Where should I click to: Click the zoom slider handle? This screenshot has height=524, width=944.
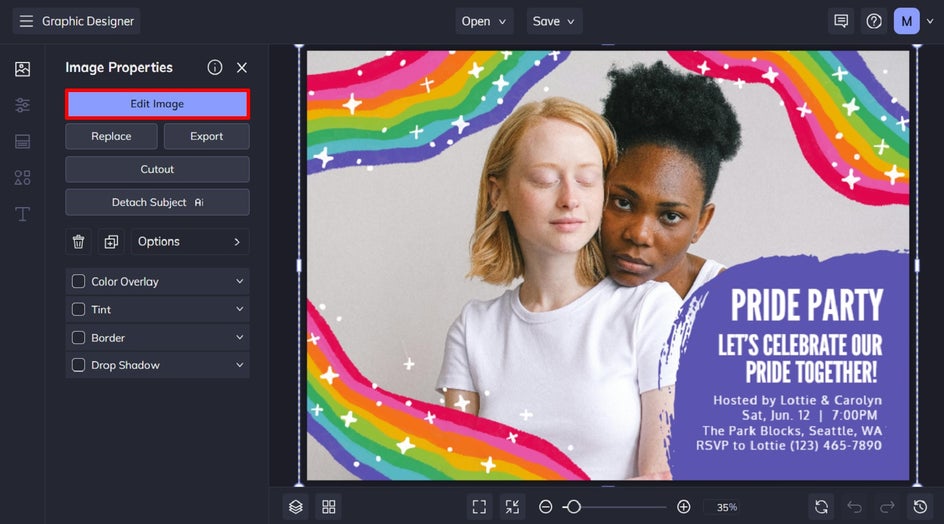573,507
